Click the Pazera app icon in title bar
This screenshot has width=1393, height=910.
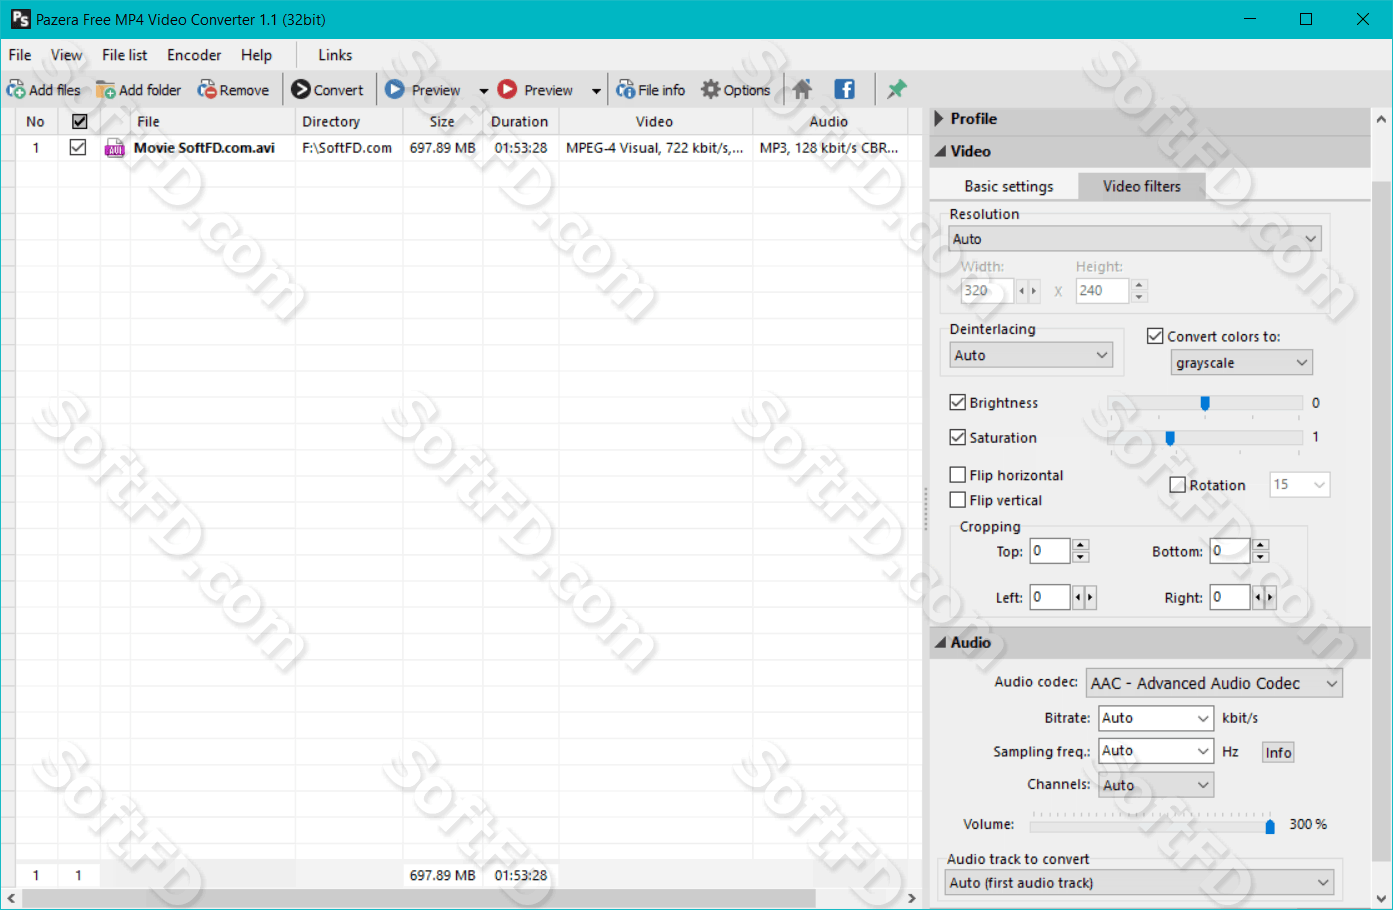(20, 19)
